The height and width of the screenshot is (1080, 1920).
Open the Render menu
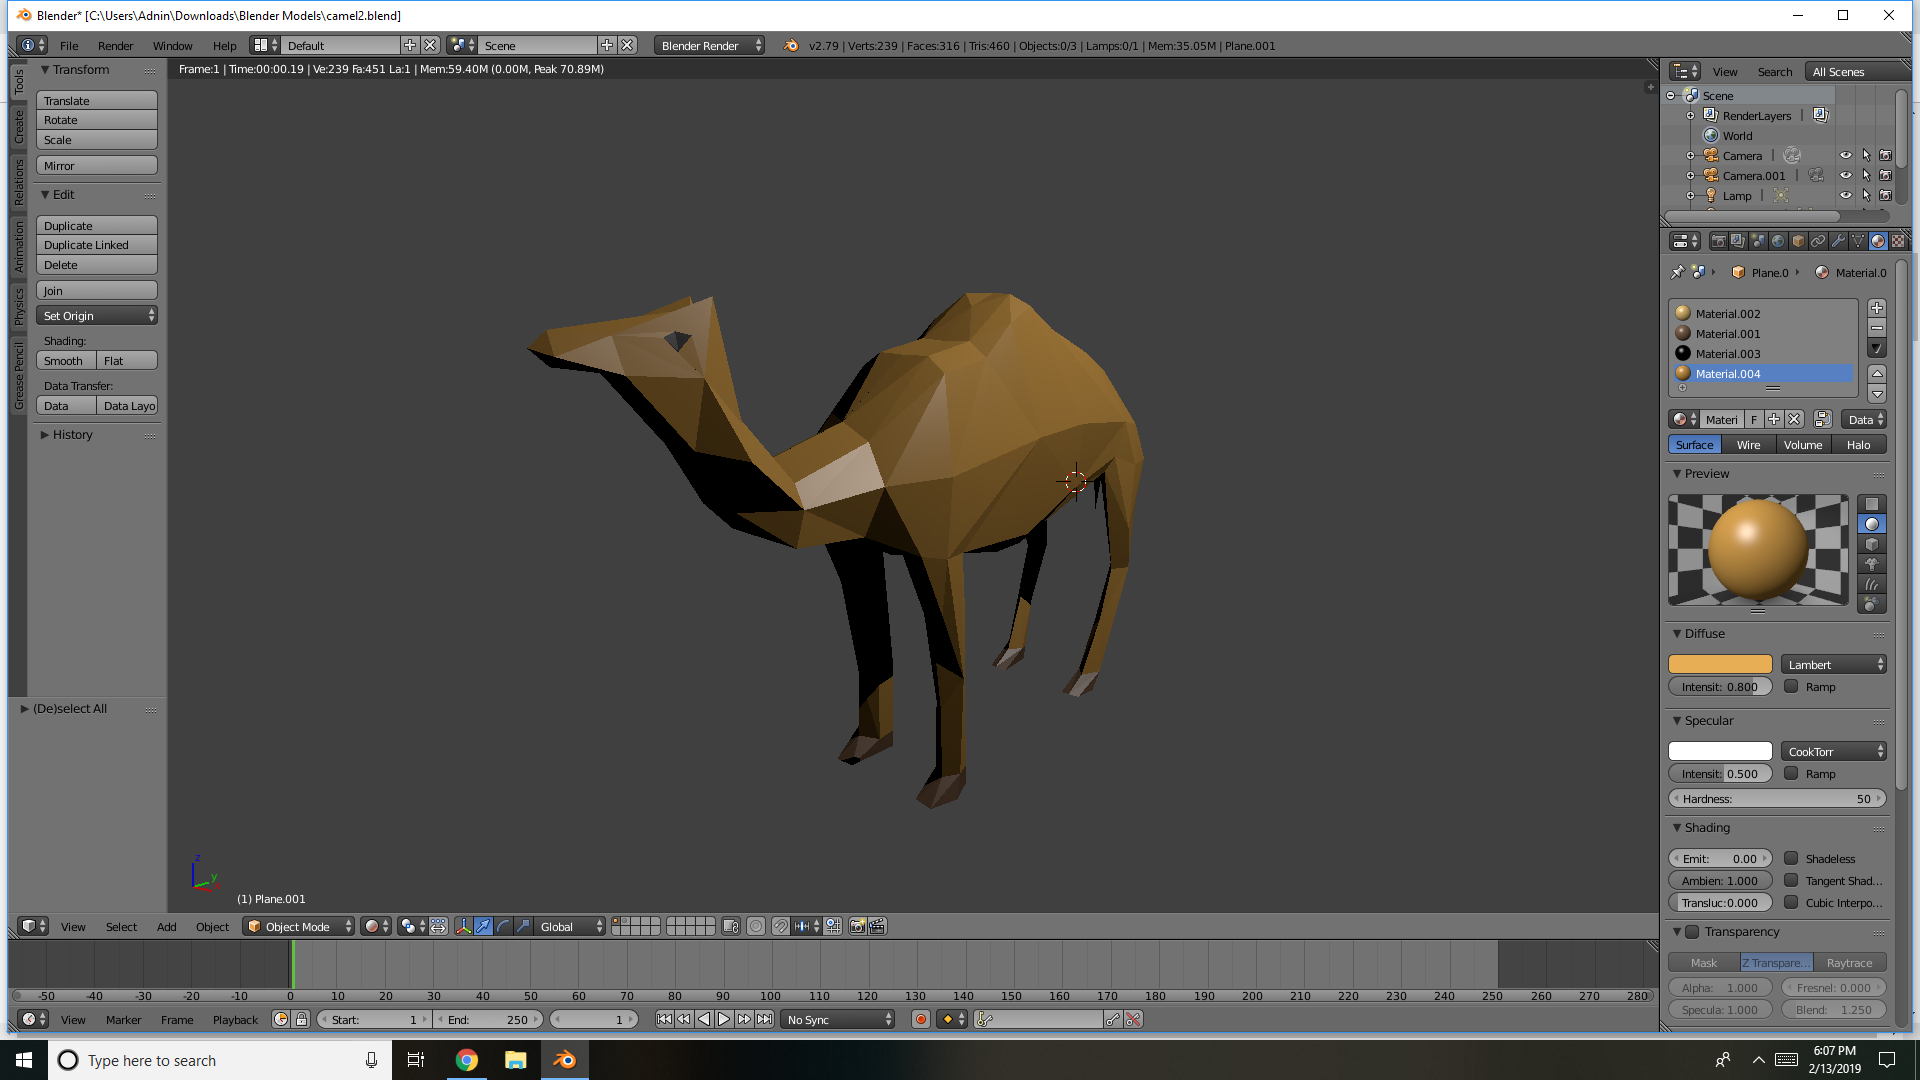pos(115,46)
